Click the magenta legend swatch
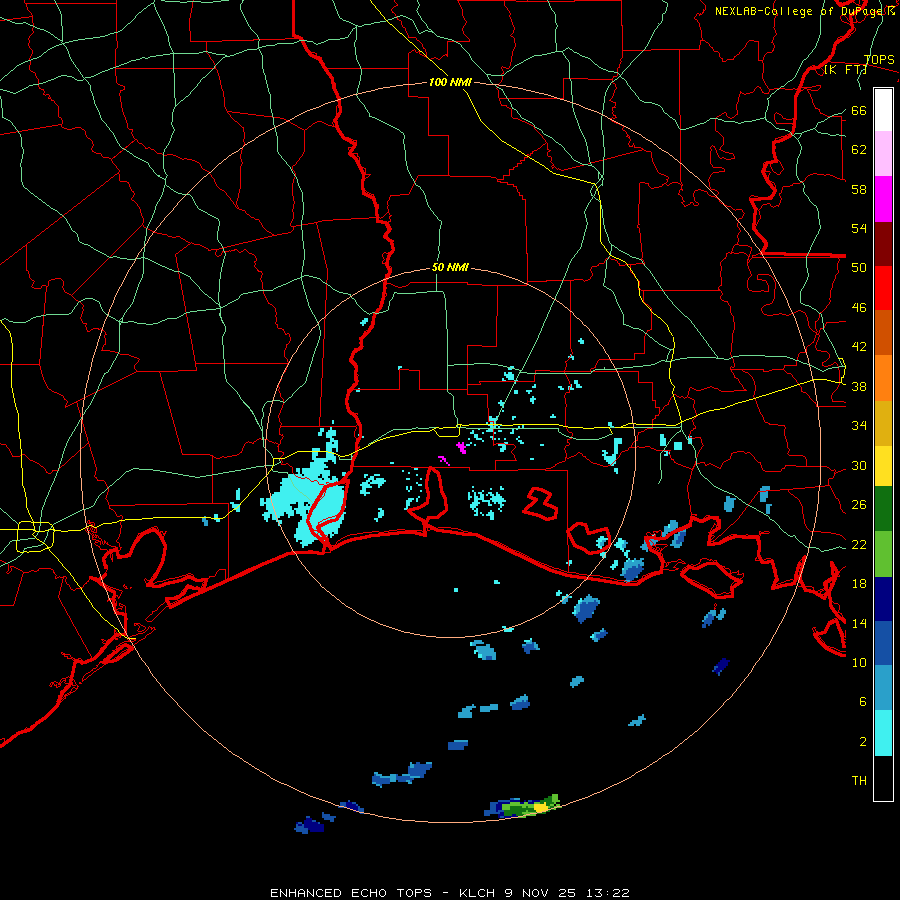The width and height of the screenshot is (900, 900). (x=883, y=199)
